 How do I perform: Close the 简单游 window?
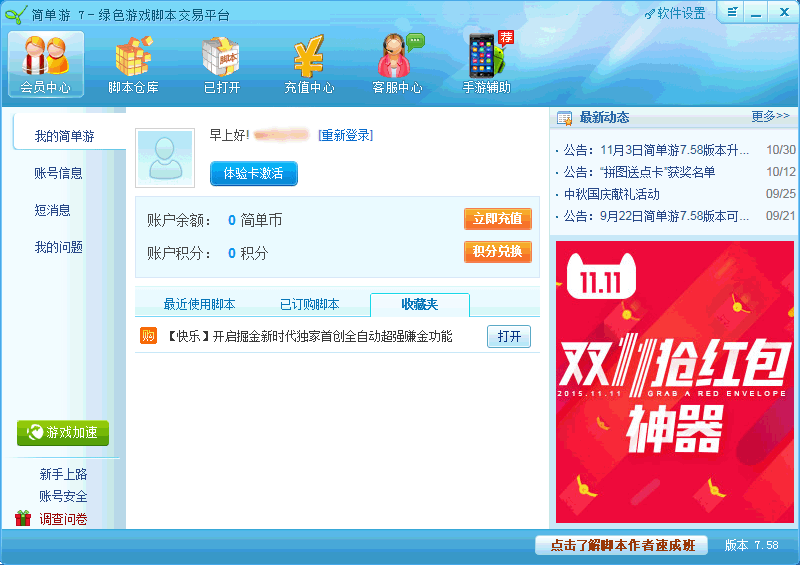click(x=784, y=12)
